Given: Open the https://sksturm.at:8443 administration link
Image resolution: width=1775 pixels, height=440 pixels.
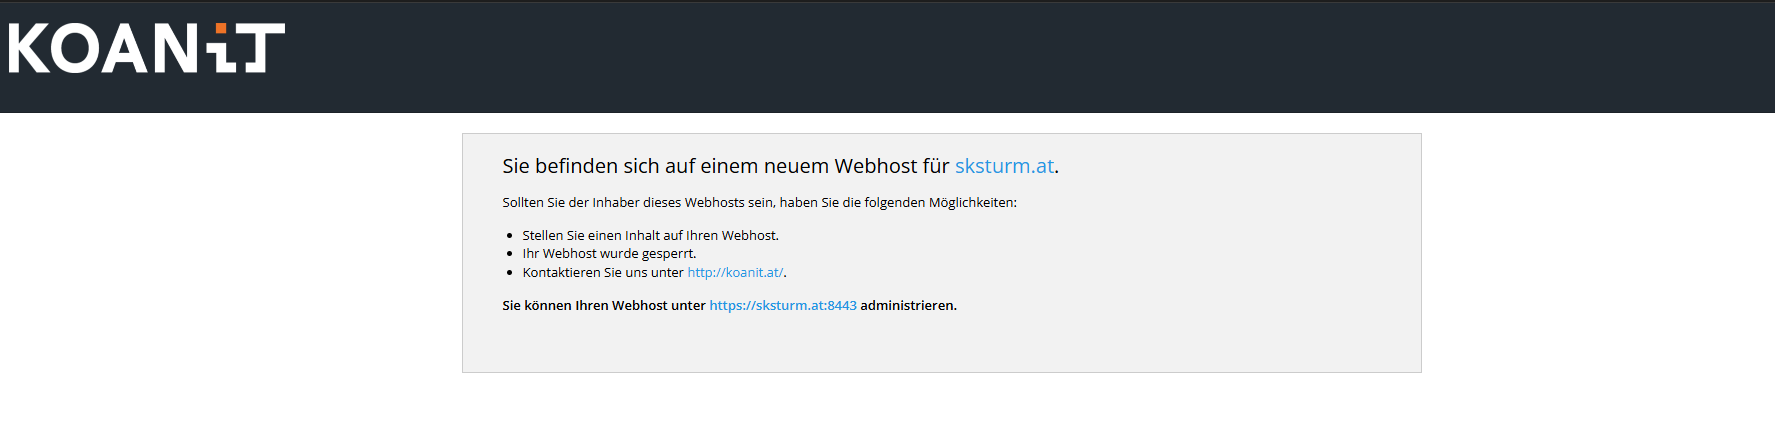Looking at the screenshot, I should [x=782, y=305].
